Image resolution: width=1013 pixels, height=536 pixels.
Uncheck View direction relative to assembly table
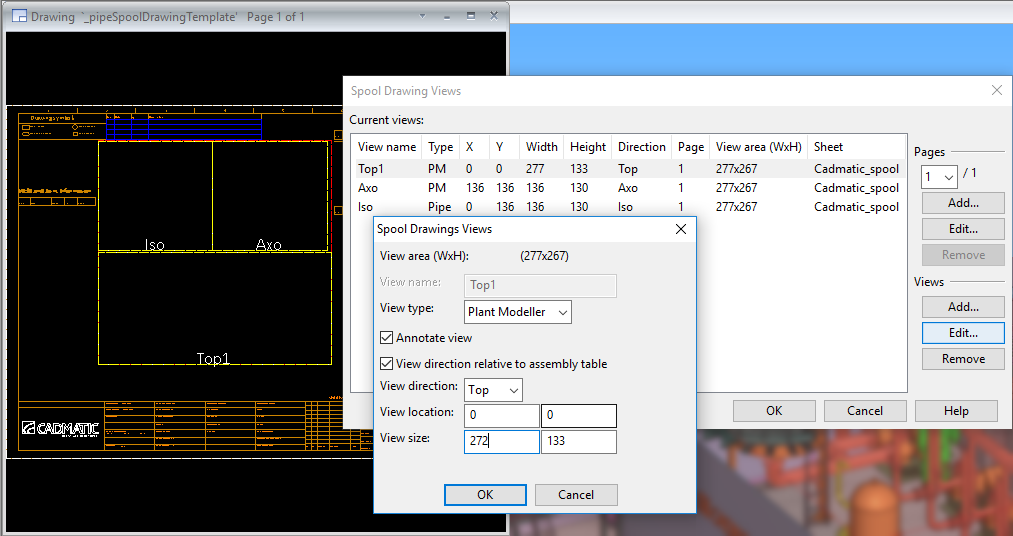pyautogui.click(x=387, y=364)
